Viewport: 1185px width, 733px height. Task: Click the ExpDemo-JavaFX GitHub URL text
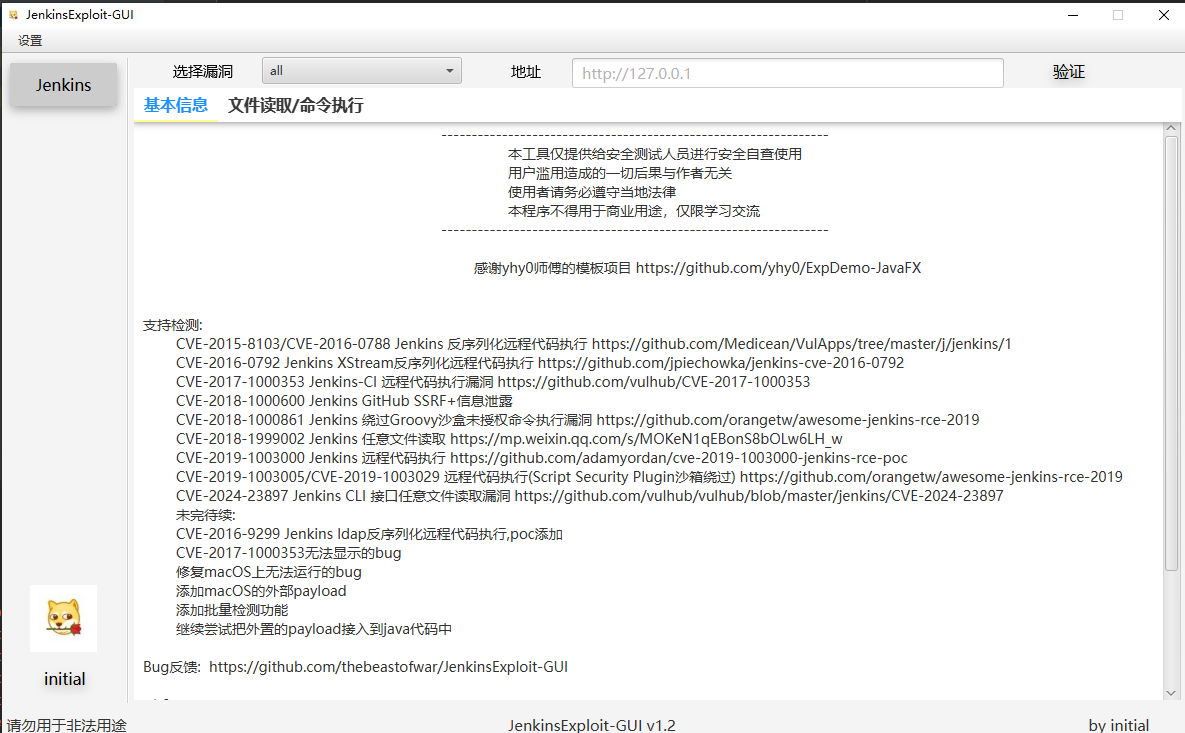click(x=778, y=268)
